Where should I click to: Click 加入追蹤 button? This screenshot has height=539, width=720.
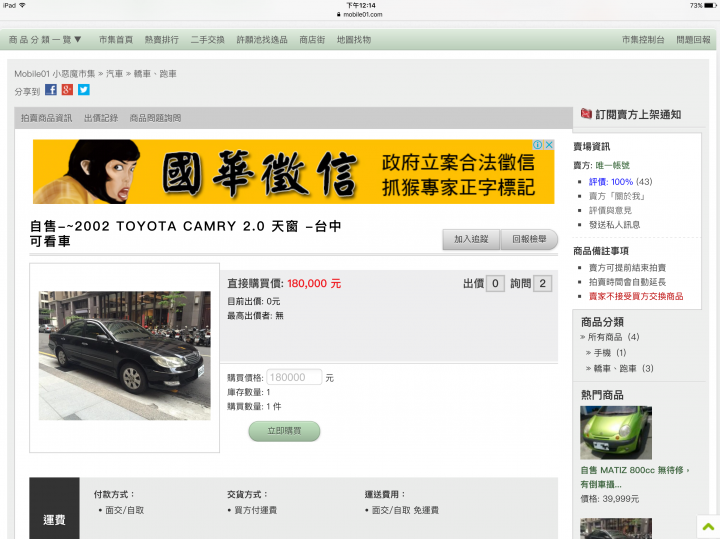(x=471, y=239)
